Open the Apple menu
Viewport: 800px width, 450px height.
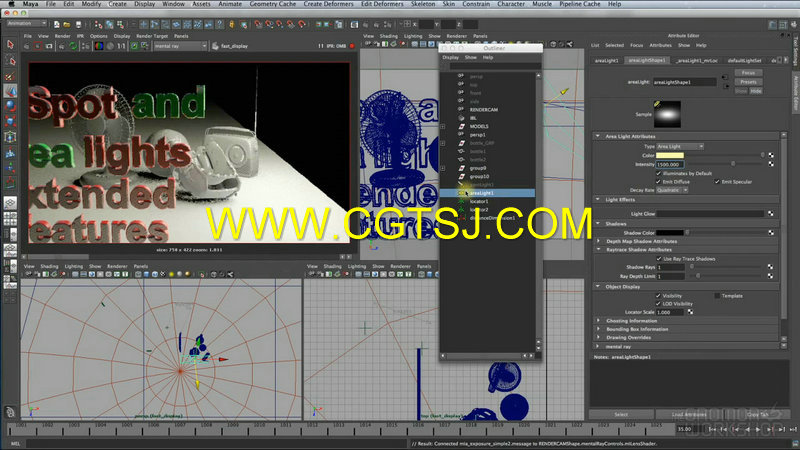click(x=11, y=4)
